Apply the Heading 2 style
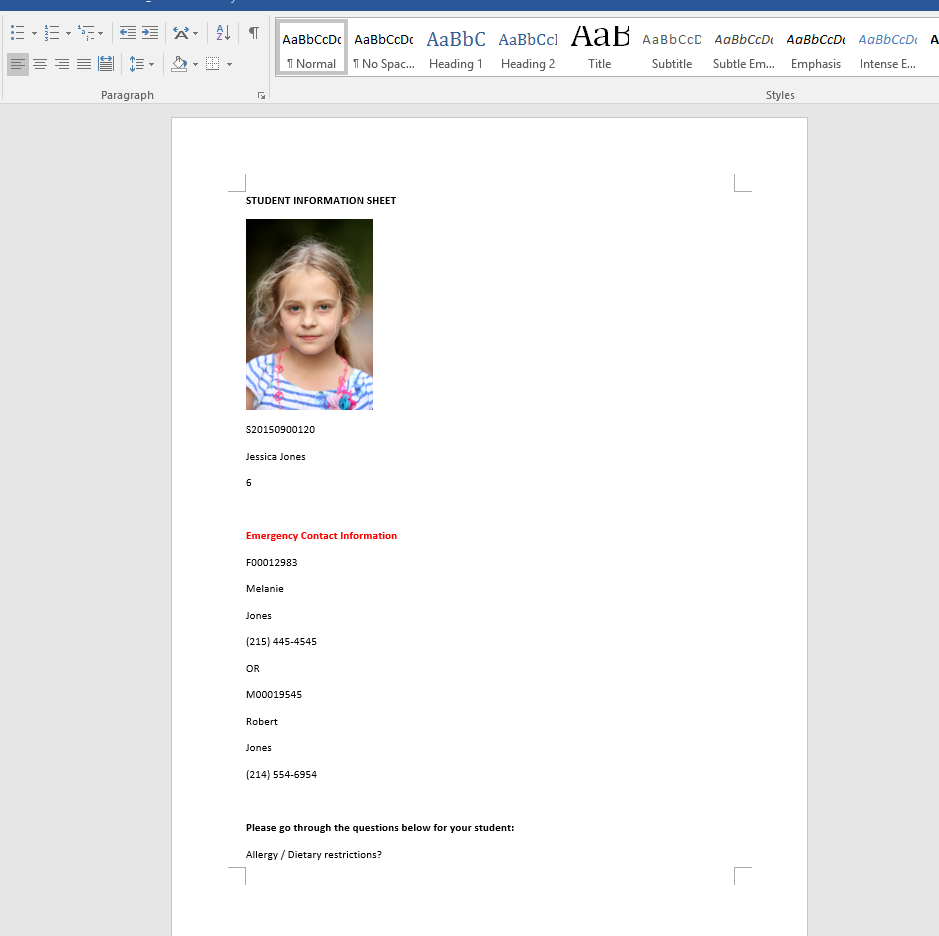This screenshot has height=936, width=939. (528, 48)
